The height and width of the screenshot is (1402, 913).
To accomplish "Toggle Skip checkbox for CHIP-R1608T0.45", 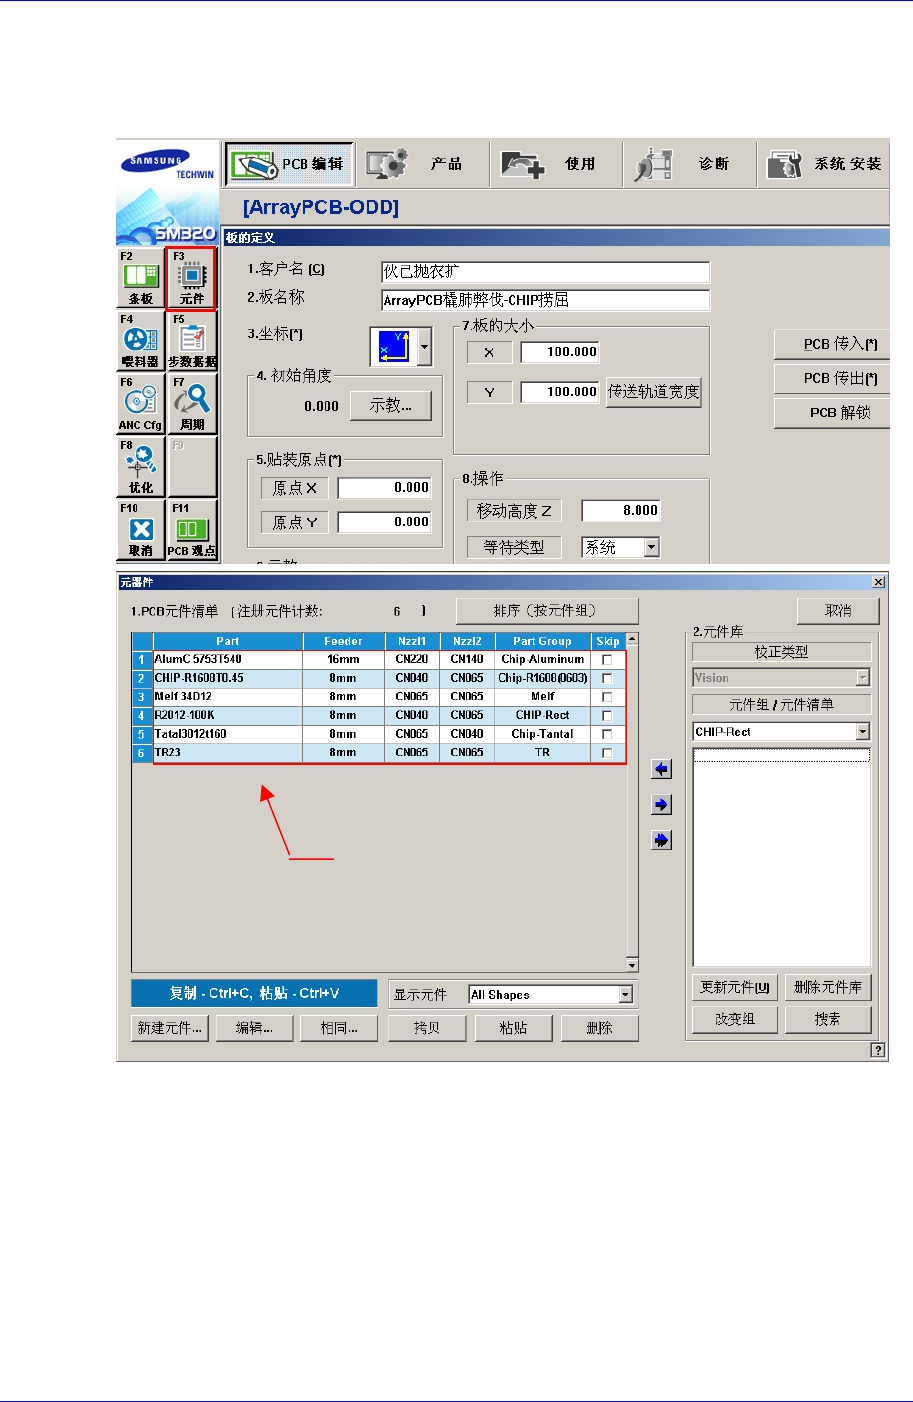I will (x=607, y=678).
